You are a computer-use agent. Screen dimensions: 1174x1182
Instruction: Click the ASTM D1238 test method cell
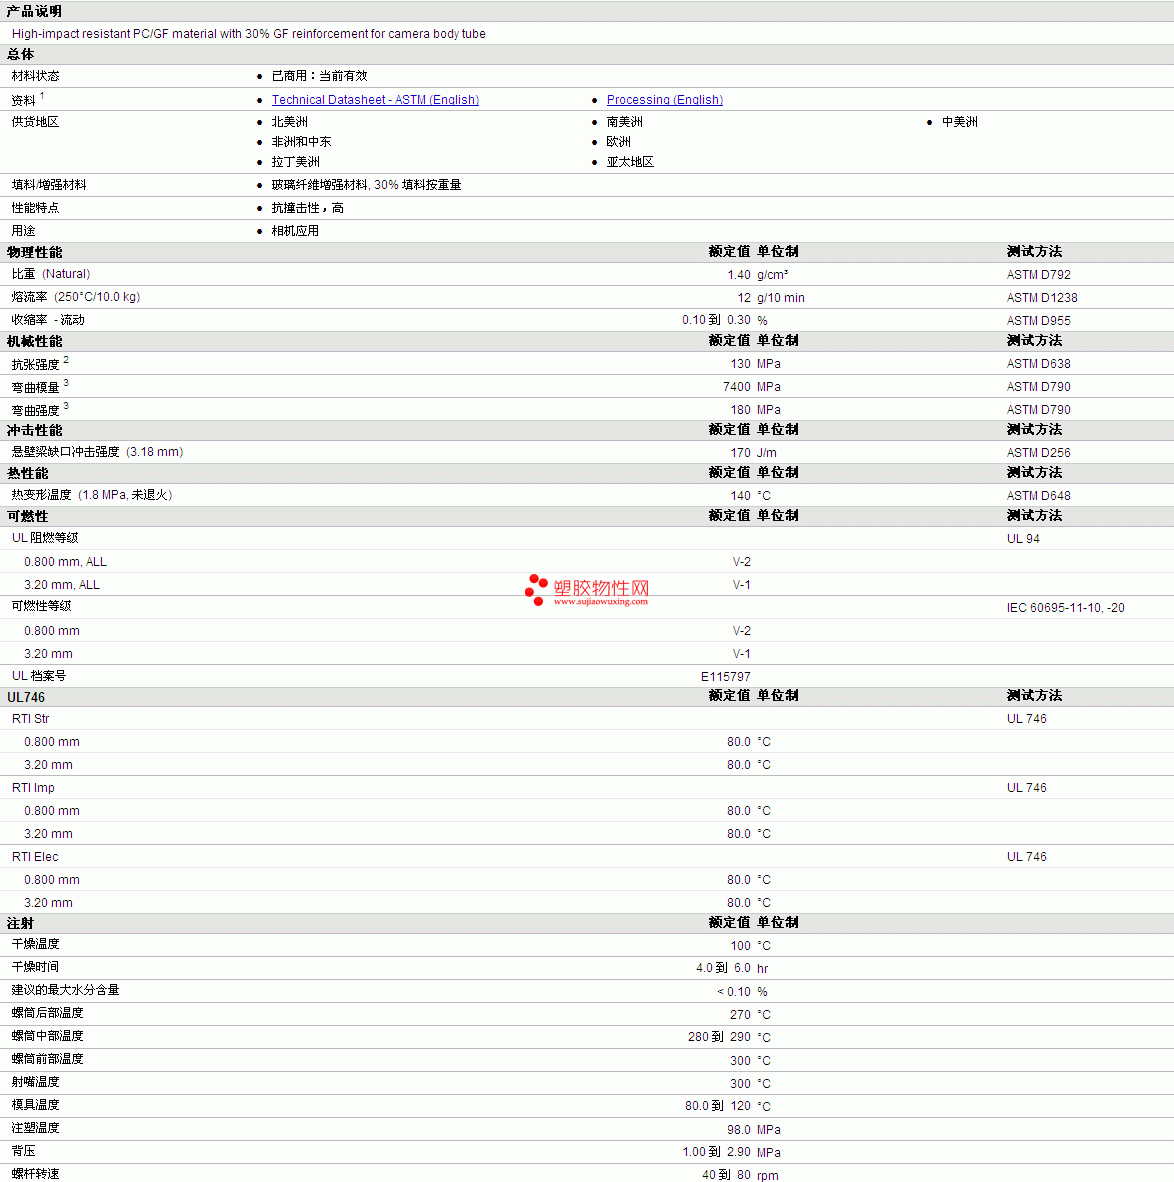pos(1042,298)
